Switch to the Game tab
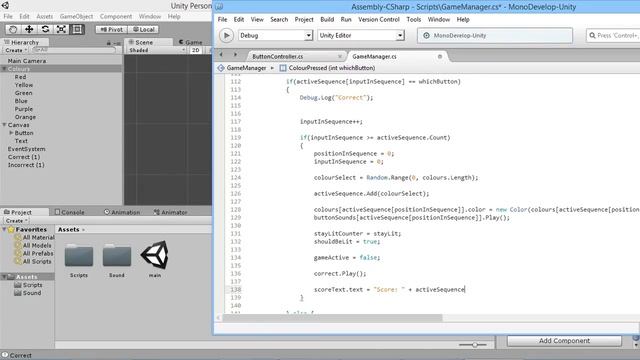This screenshot has height=360, width=640. (190, 42)
